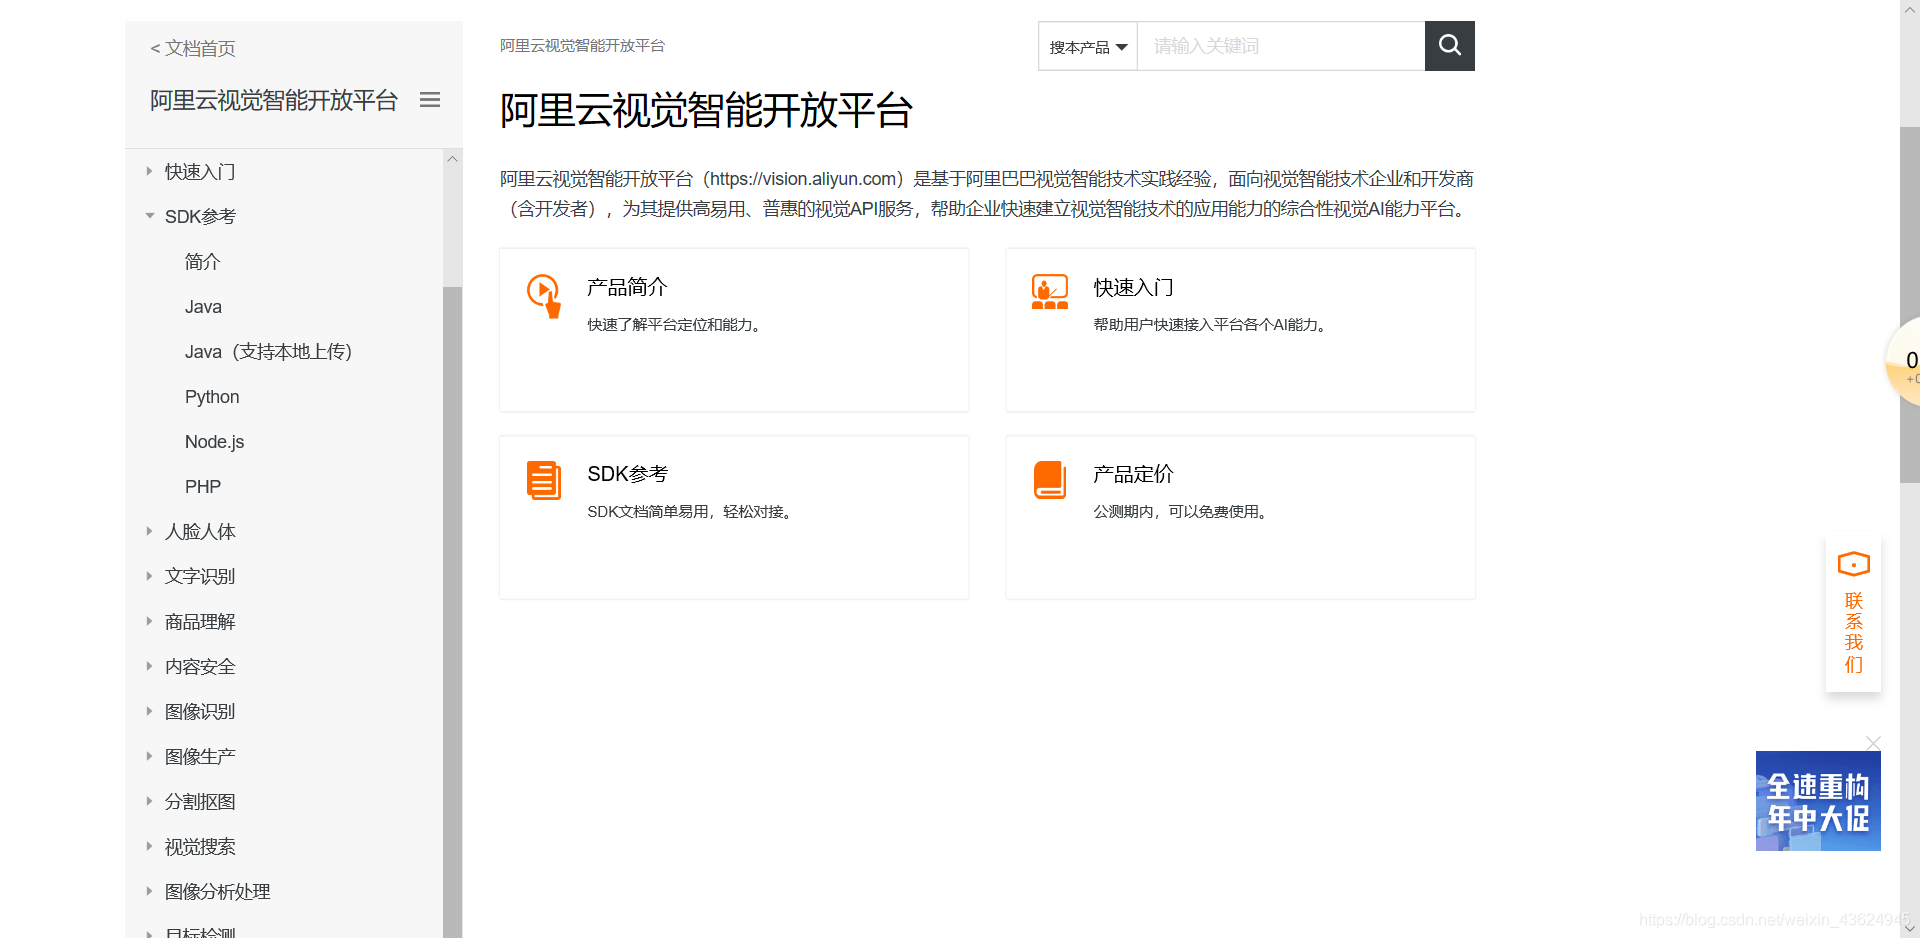Click text SDK文档简单易用，轻松对接。
Screen dimensions: 1920x938
pos(691,512)
